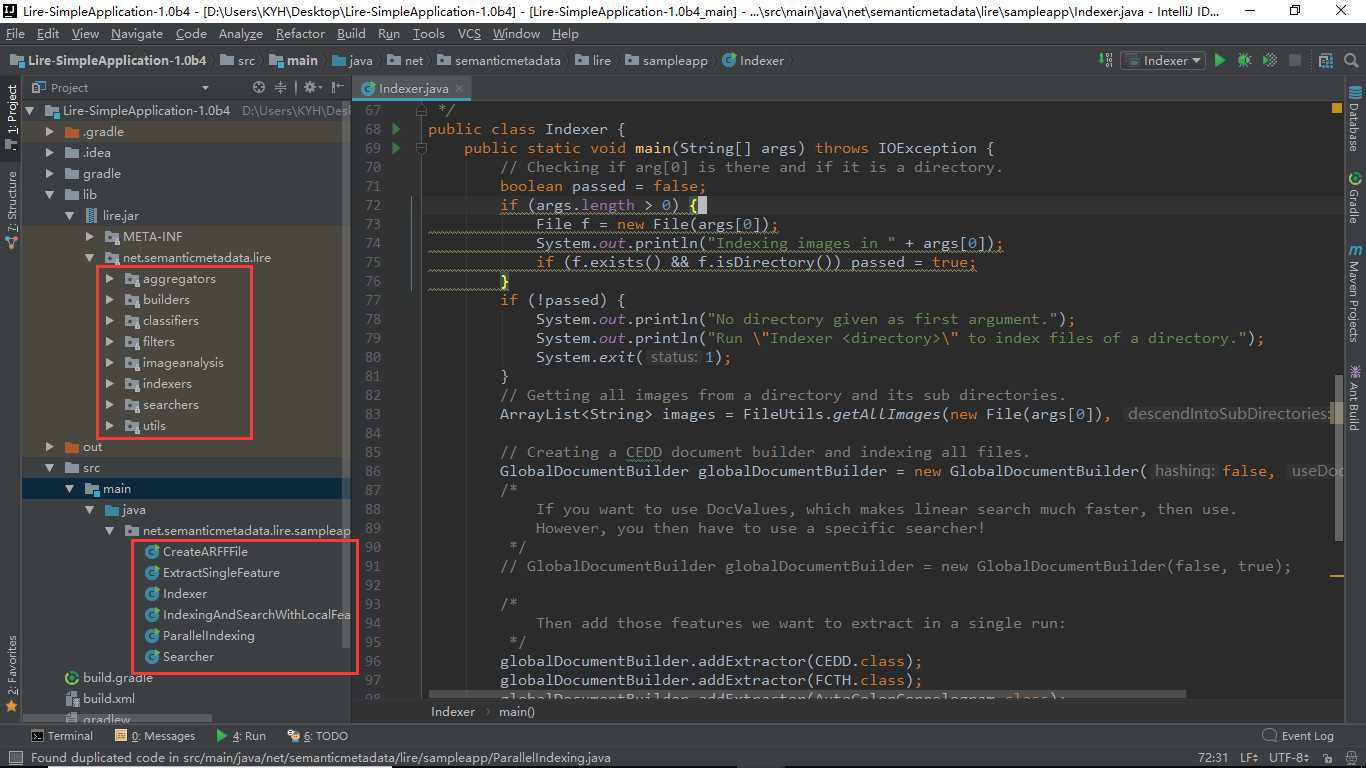
Task: Collapse the src folder
Action: (50, 467)
